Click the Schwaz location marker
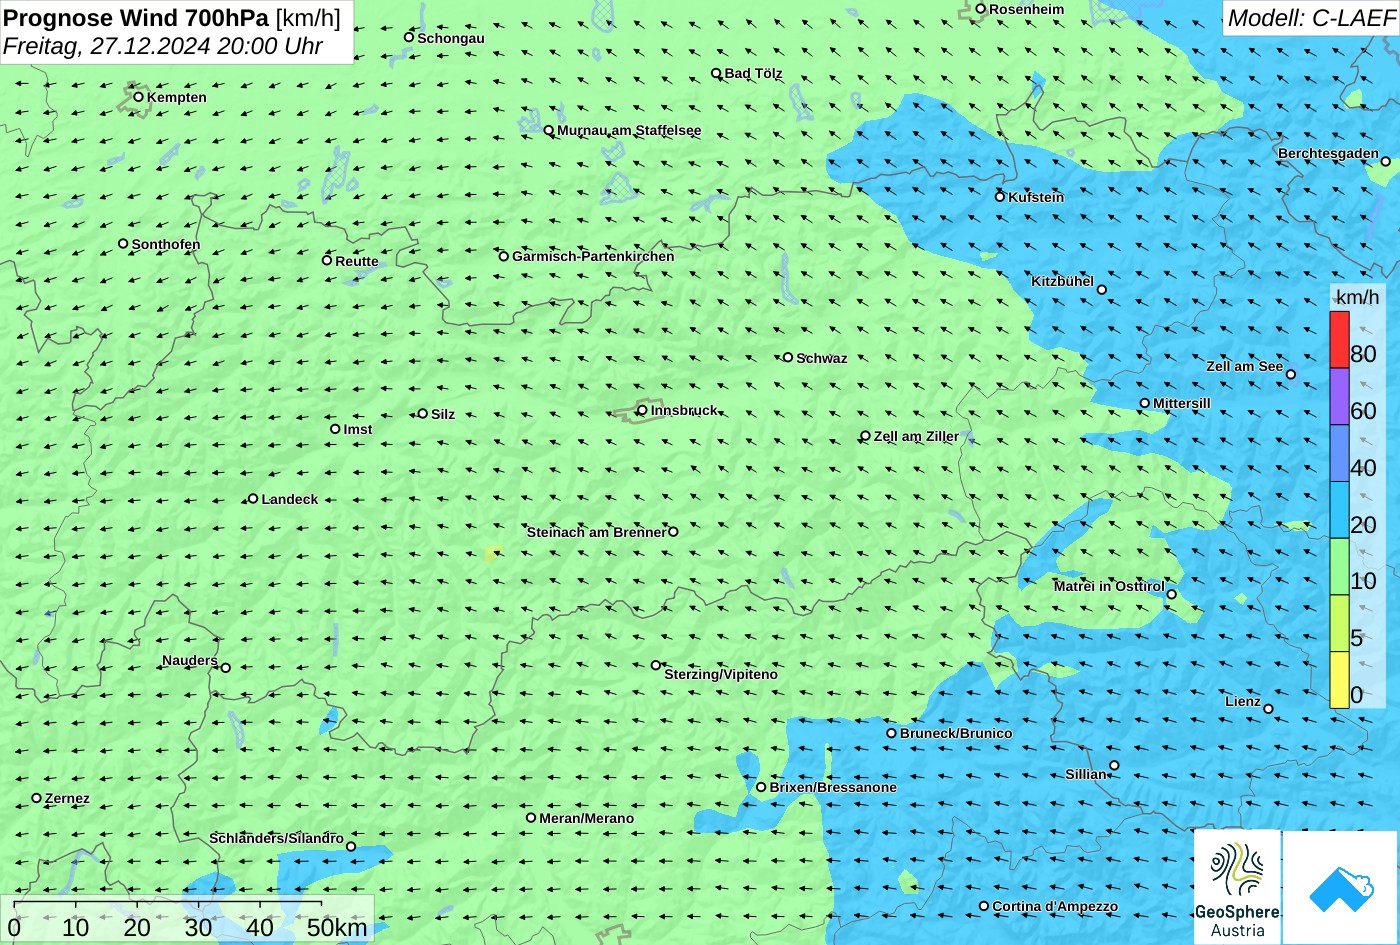Image resolution: width=1400 pixels, height=945 pixels. point(788,357)
